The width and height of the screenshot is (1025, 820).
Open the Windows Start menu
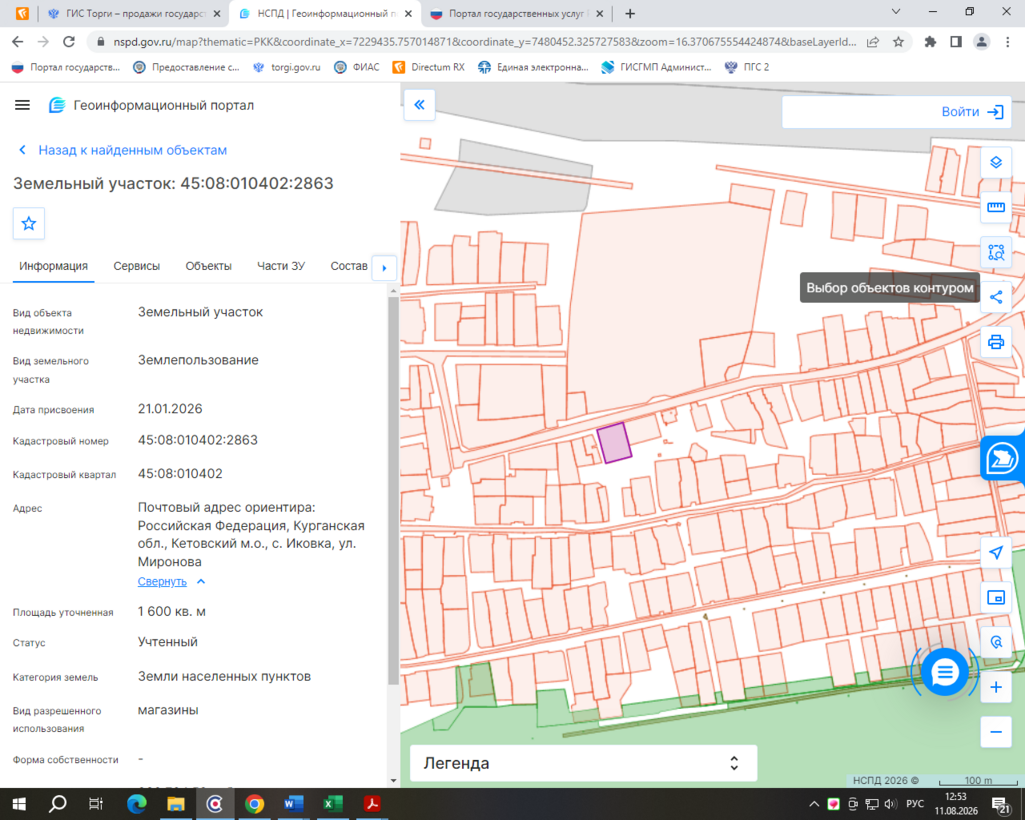click(x=19, y=804)
